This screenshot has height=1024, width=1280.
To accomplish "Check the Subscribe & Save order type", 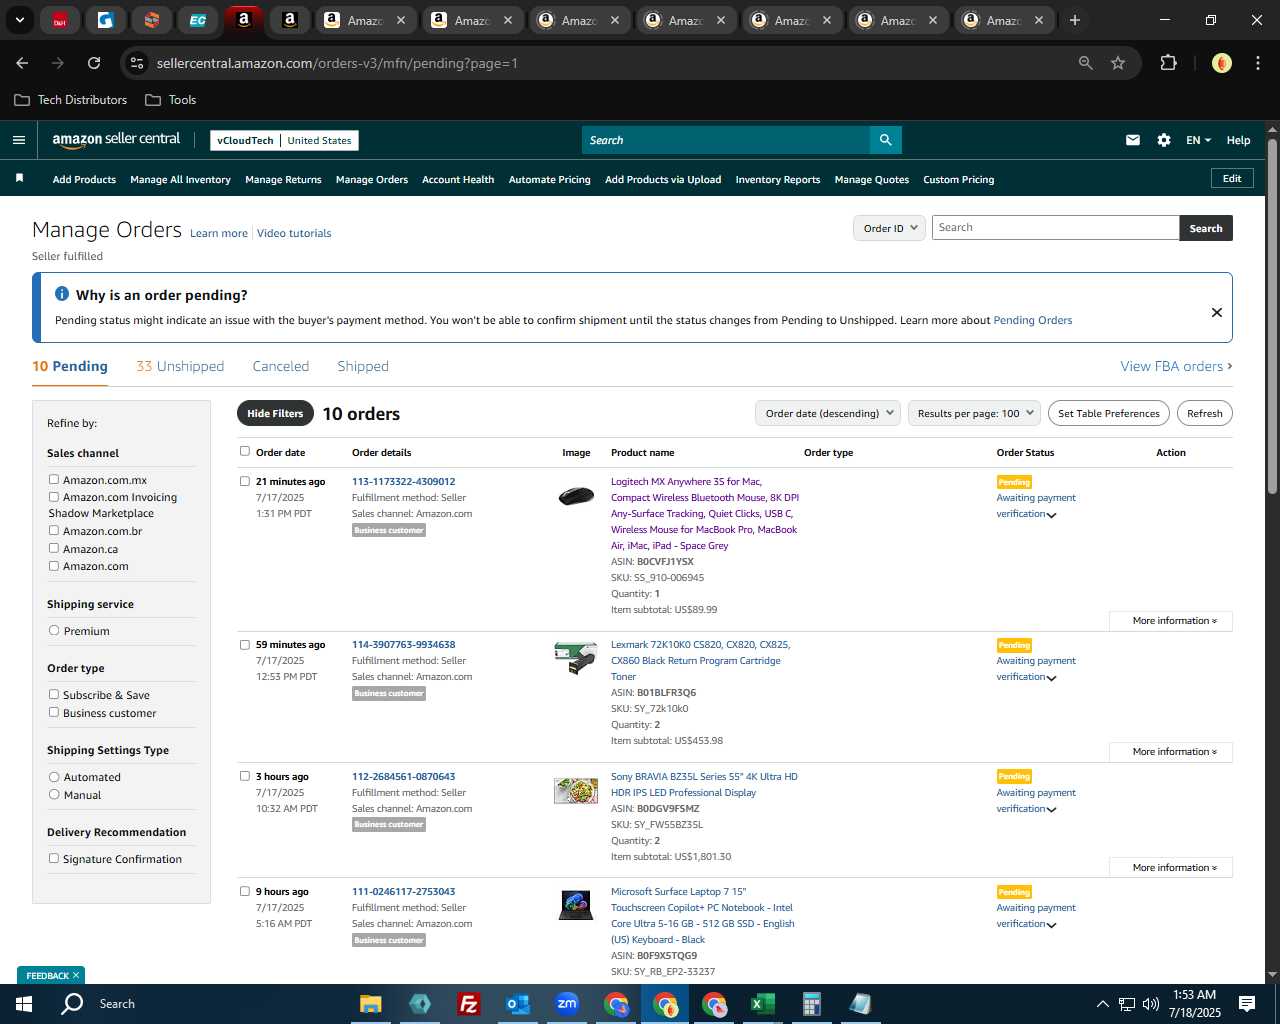I will pos(54,695).
